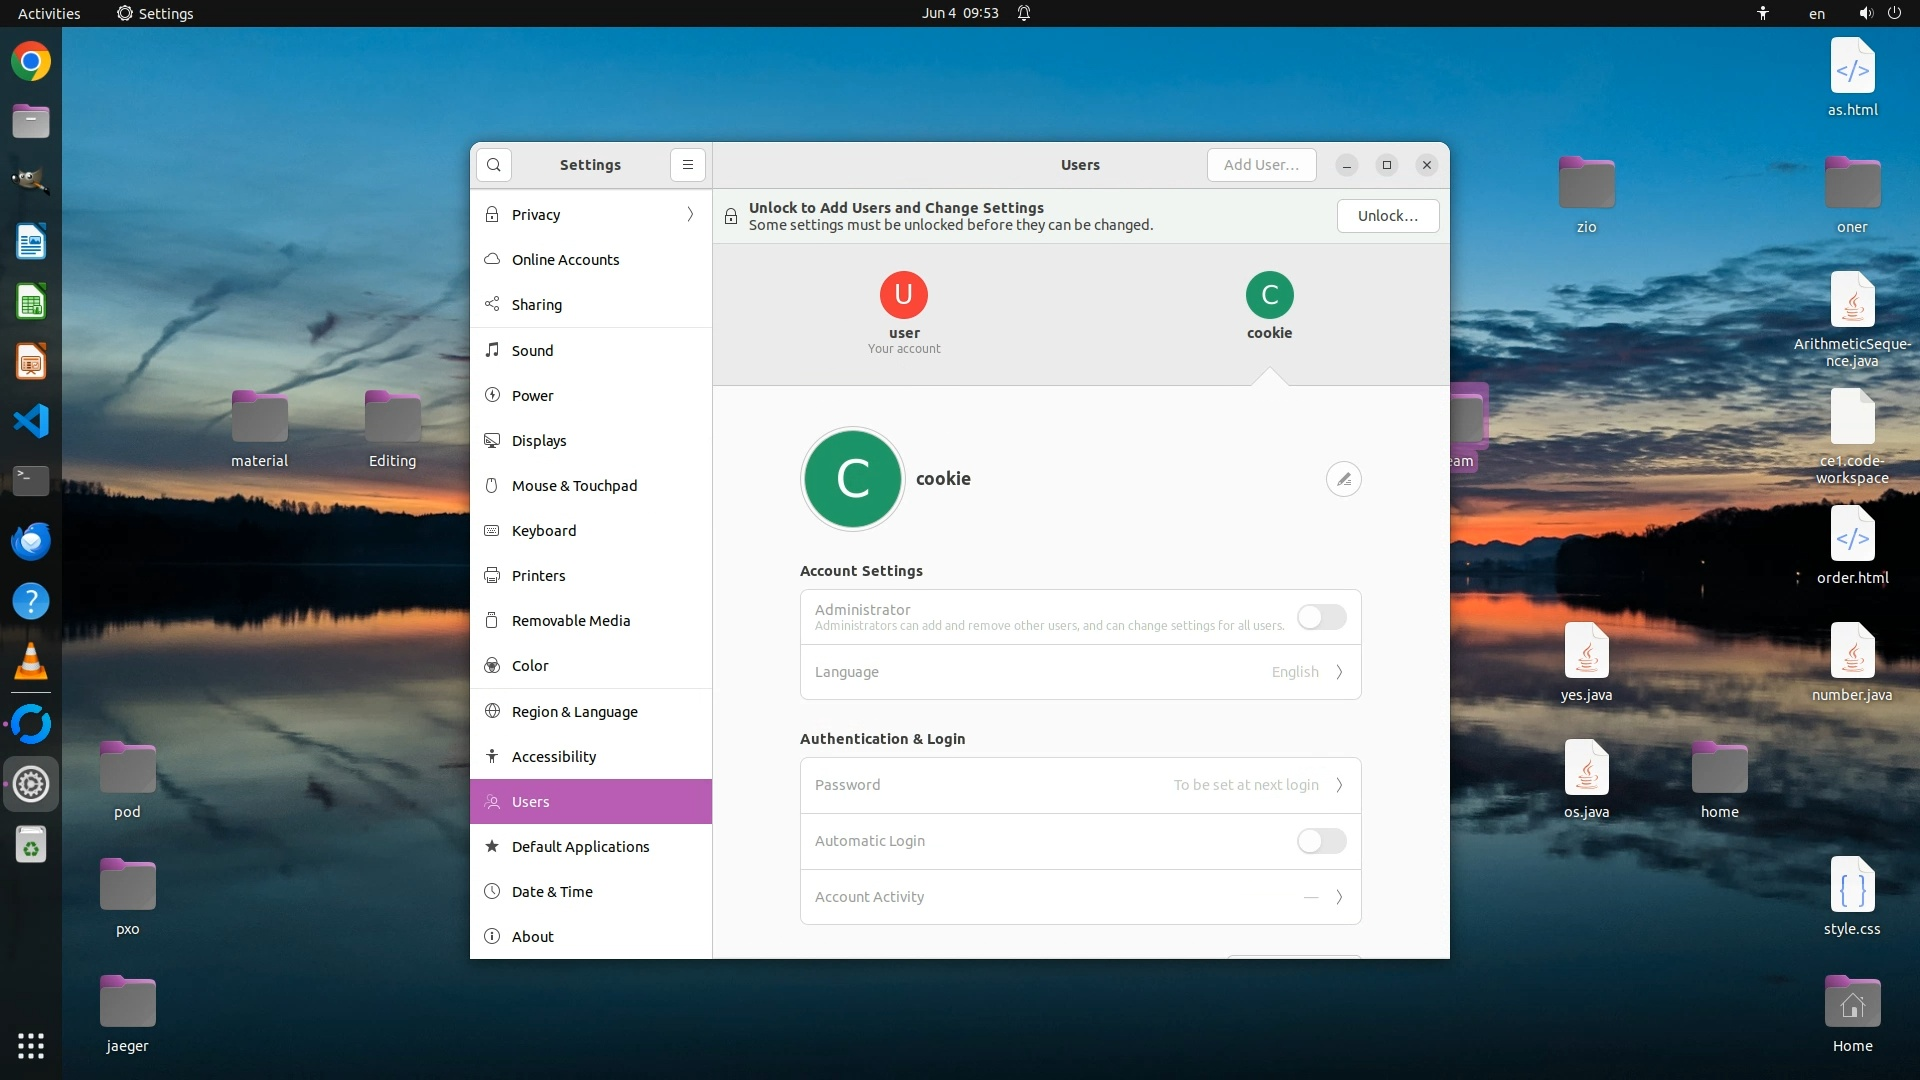Click the large green cookie profile picture

tap(852, 479)
